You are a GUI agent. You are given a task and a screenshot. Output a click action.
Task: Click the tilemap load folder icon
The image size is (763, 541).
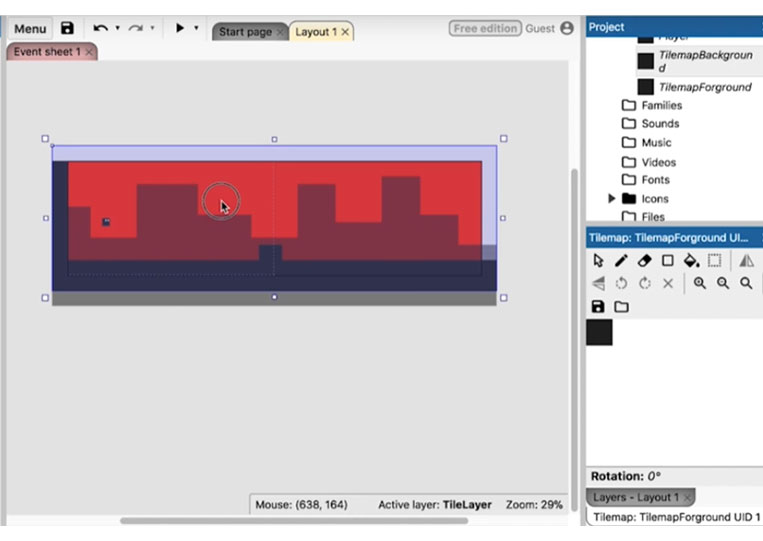[621, 307]
